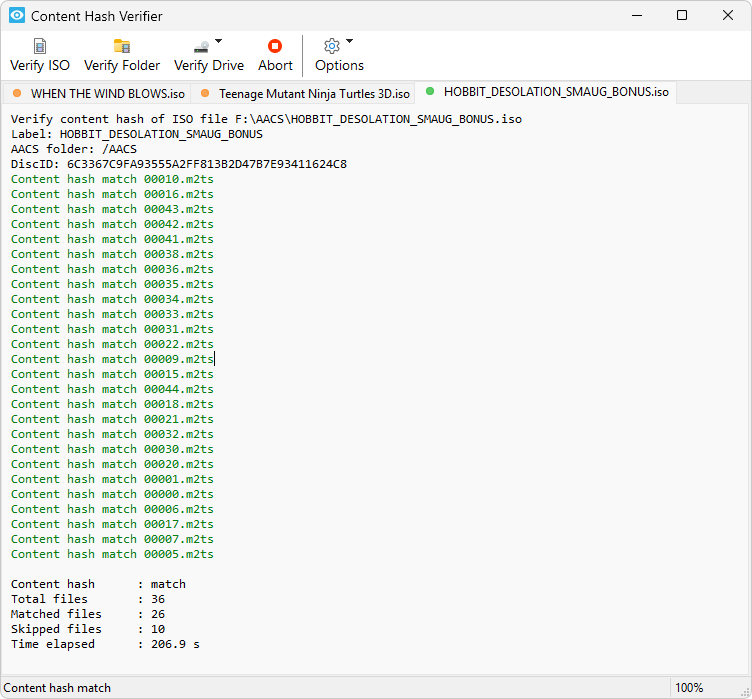Viewport: 752px width, 699px height.
Task: Click the Content Hash Verifier app icon
Action: pyautogui.click(x=17, y=15)
